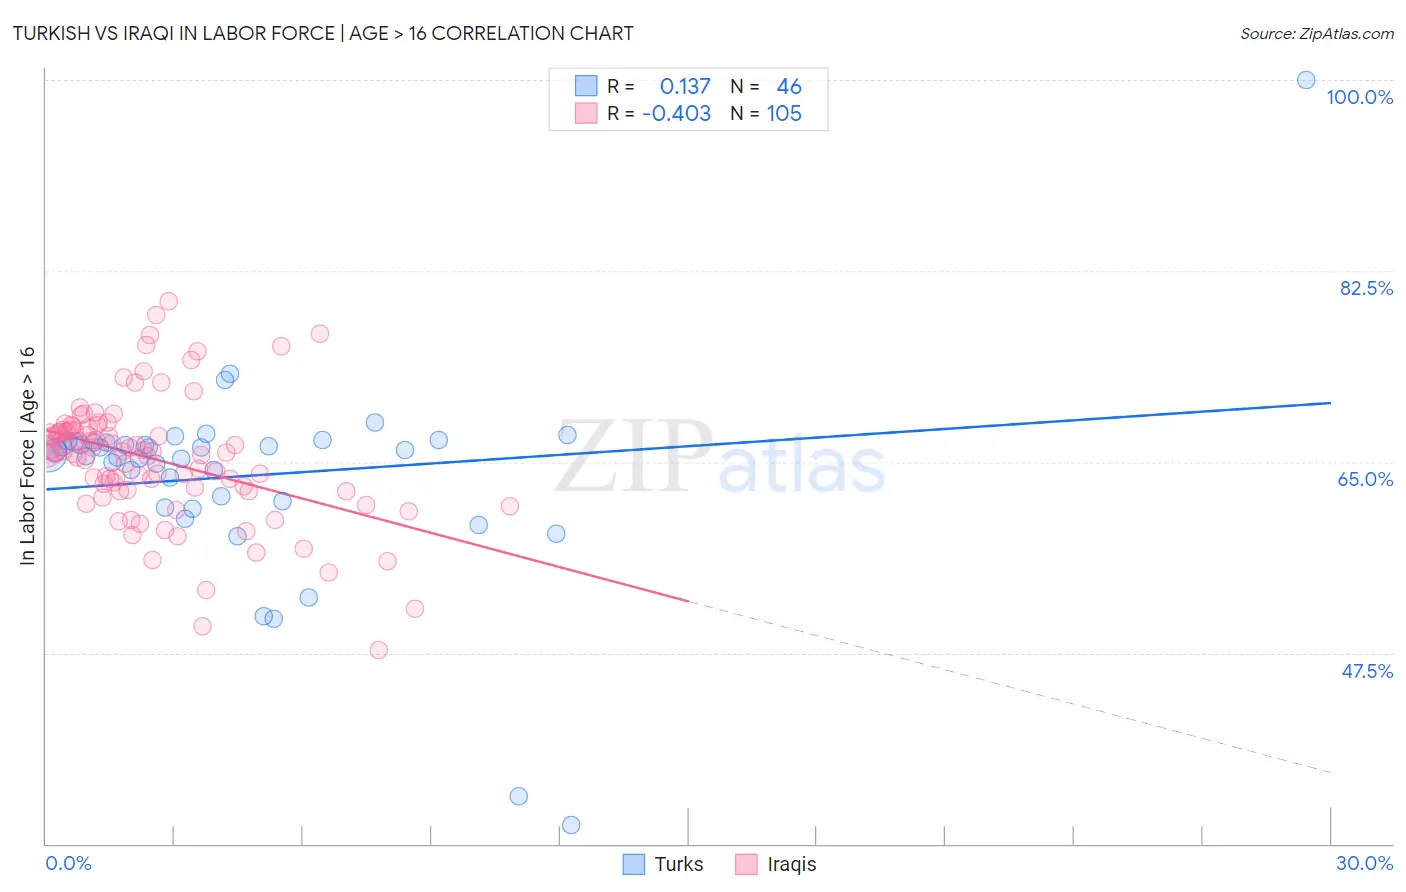
Task: Click the blue swatch beside R = 0.137
Action: click(x=586, y=86)
